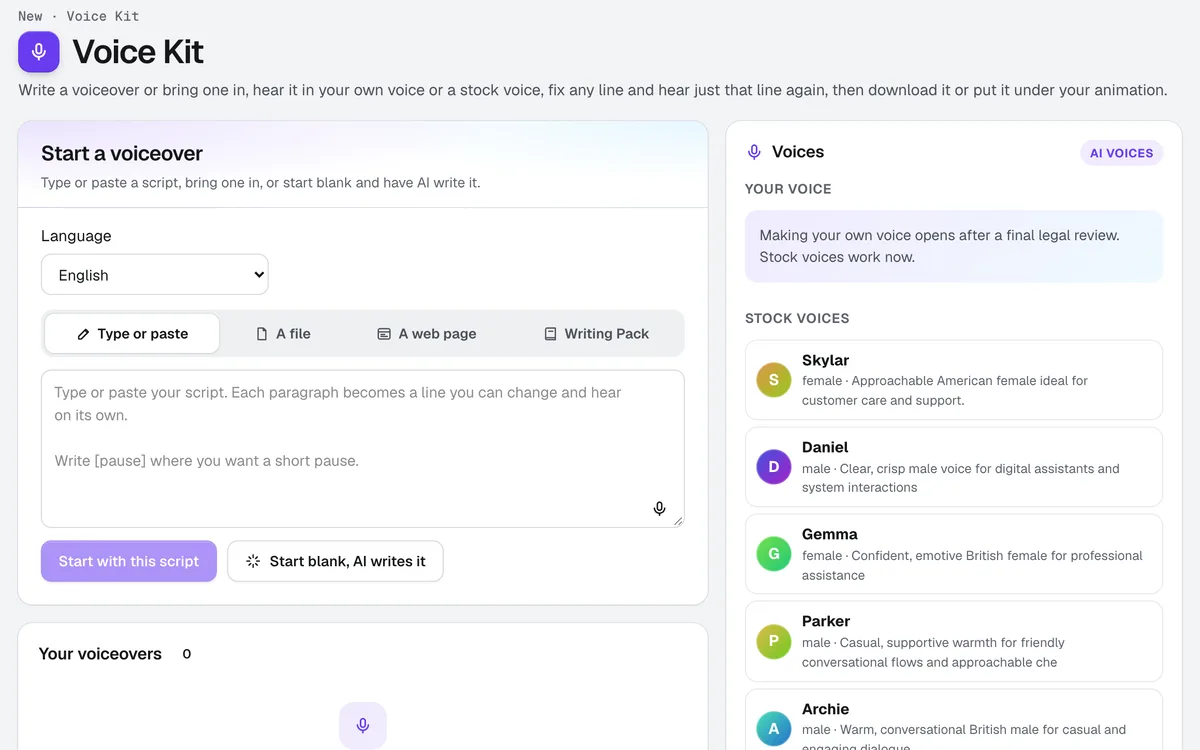Click the sparkle icon on Start blank button
The image size is (1200, 750).
(253, 562)
